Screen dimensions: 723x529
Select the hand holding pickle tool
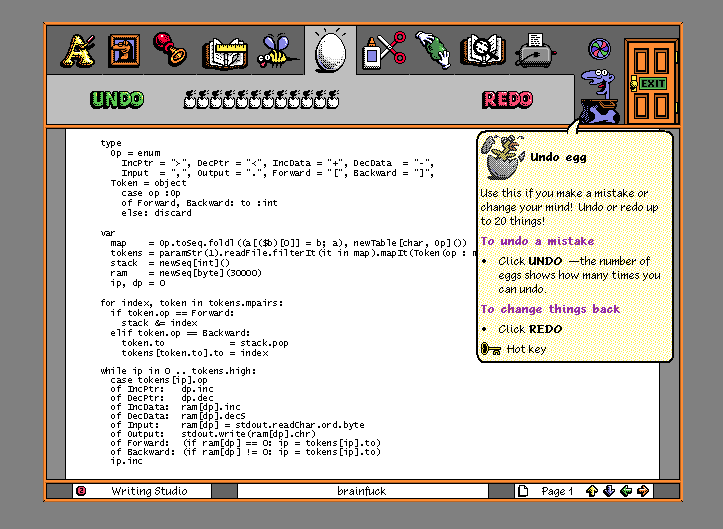pos(433,50)
